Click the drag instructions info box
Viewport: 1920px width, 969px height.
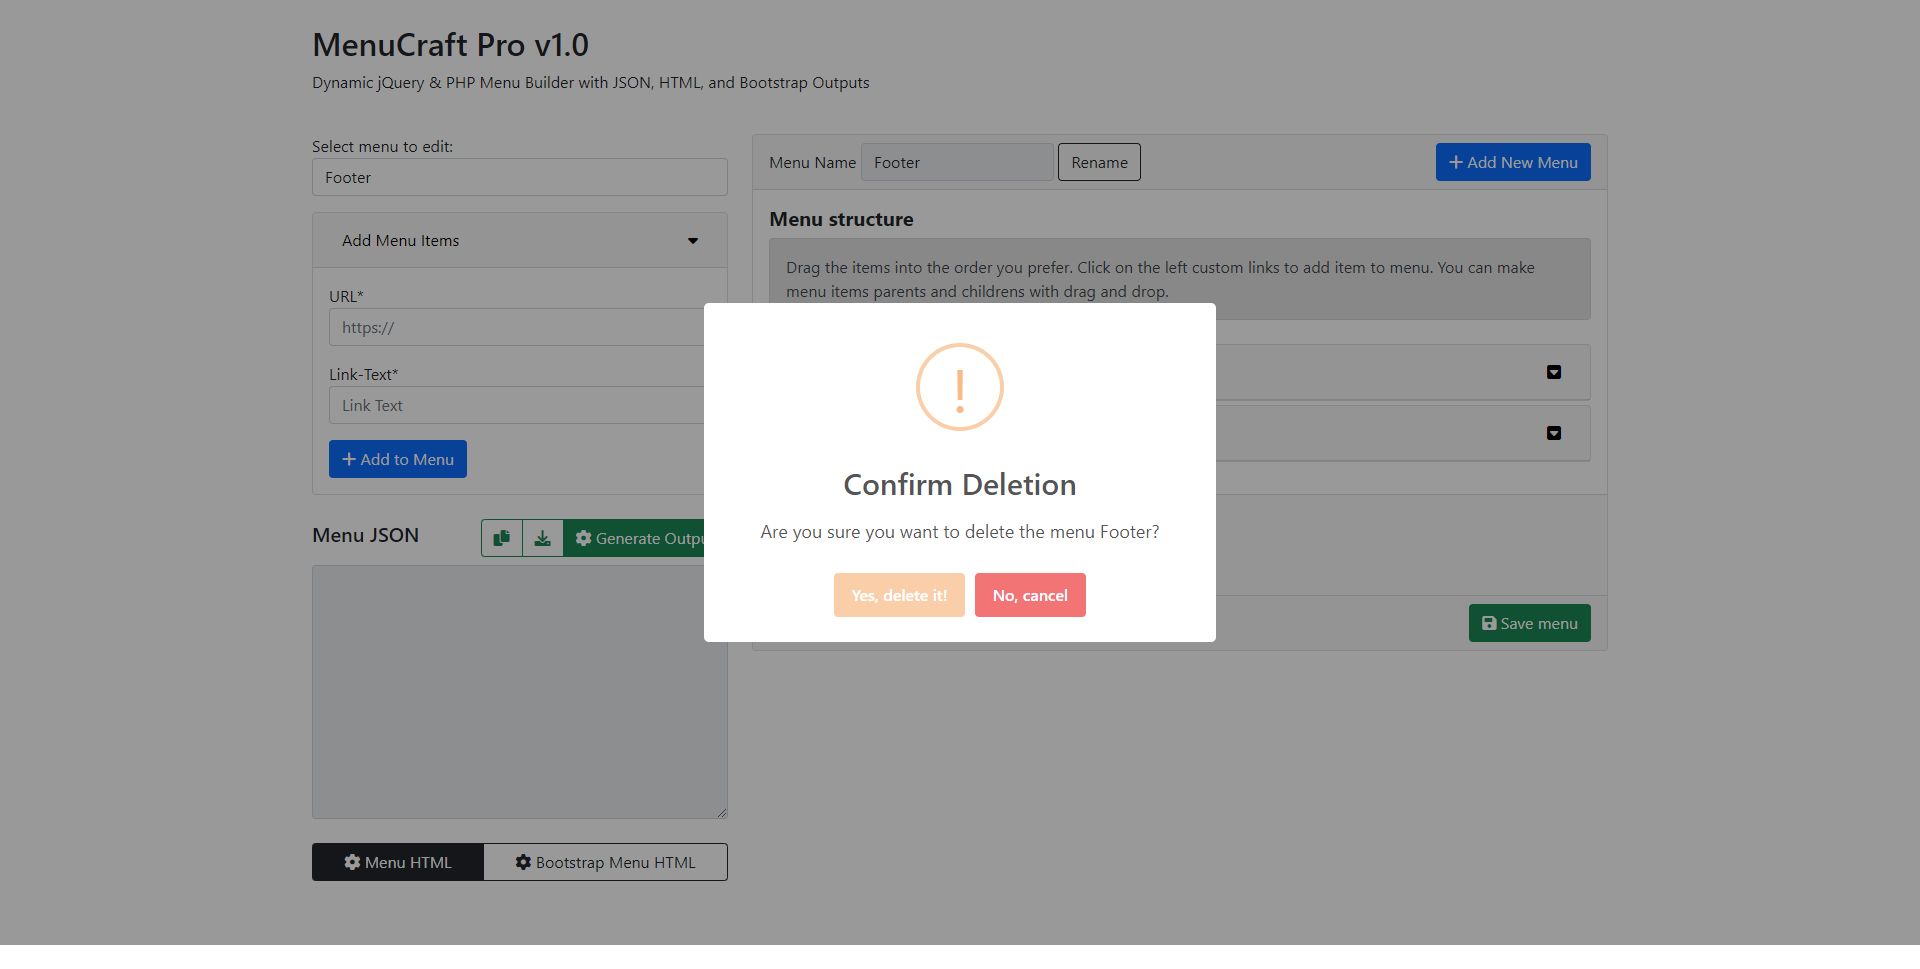[1179, 279]
